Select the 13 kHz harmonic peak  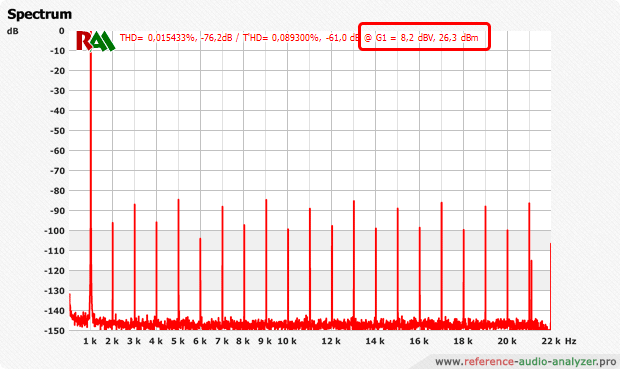click(x=354, y=262)
